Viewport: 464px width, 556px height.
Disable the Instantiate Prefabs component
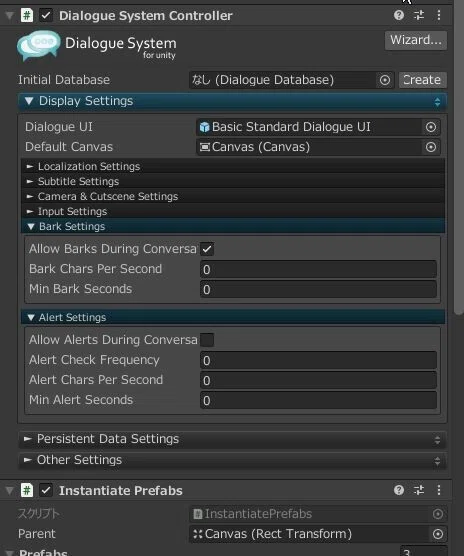point(46,490)
